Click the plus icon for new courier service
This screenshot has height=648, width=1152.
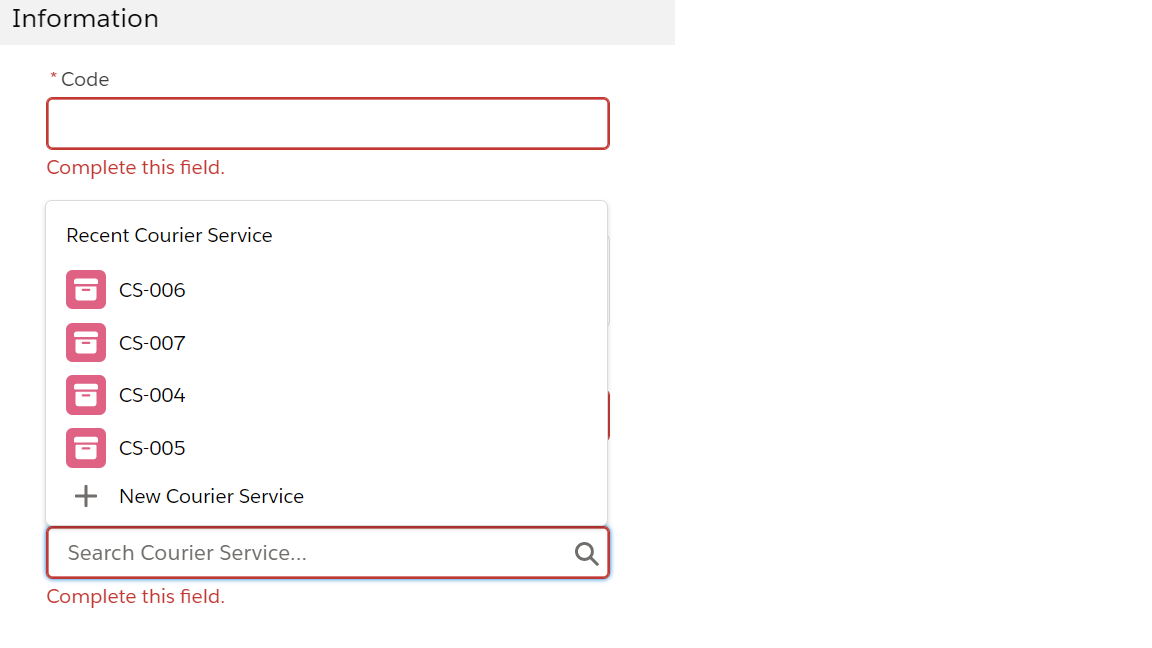(x=86, y=496)
